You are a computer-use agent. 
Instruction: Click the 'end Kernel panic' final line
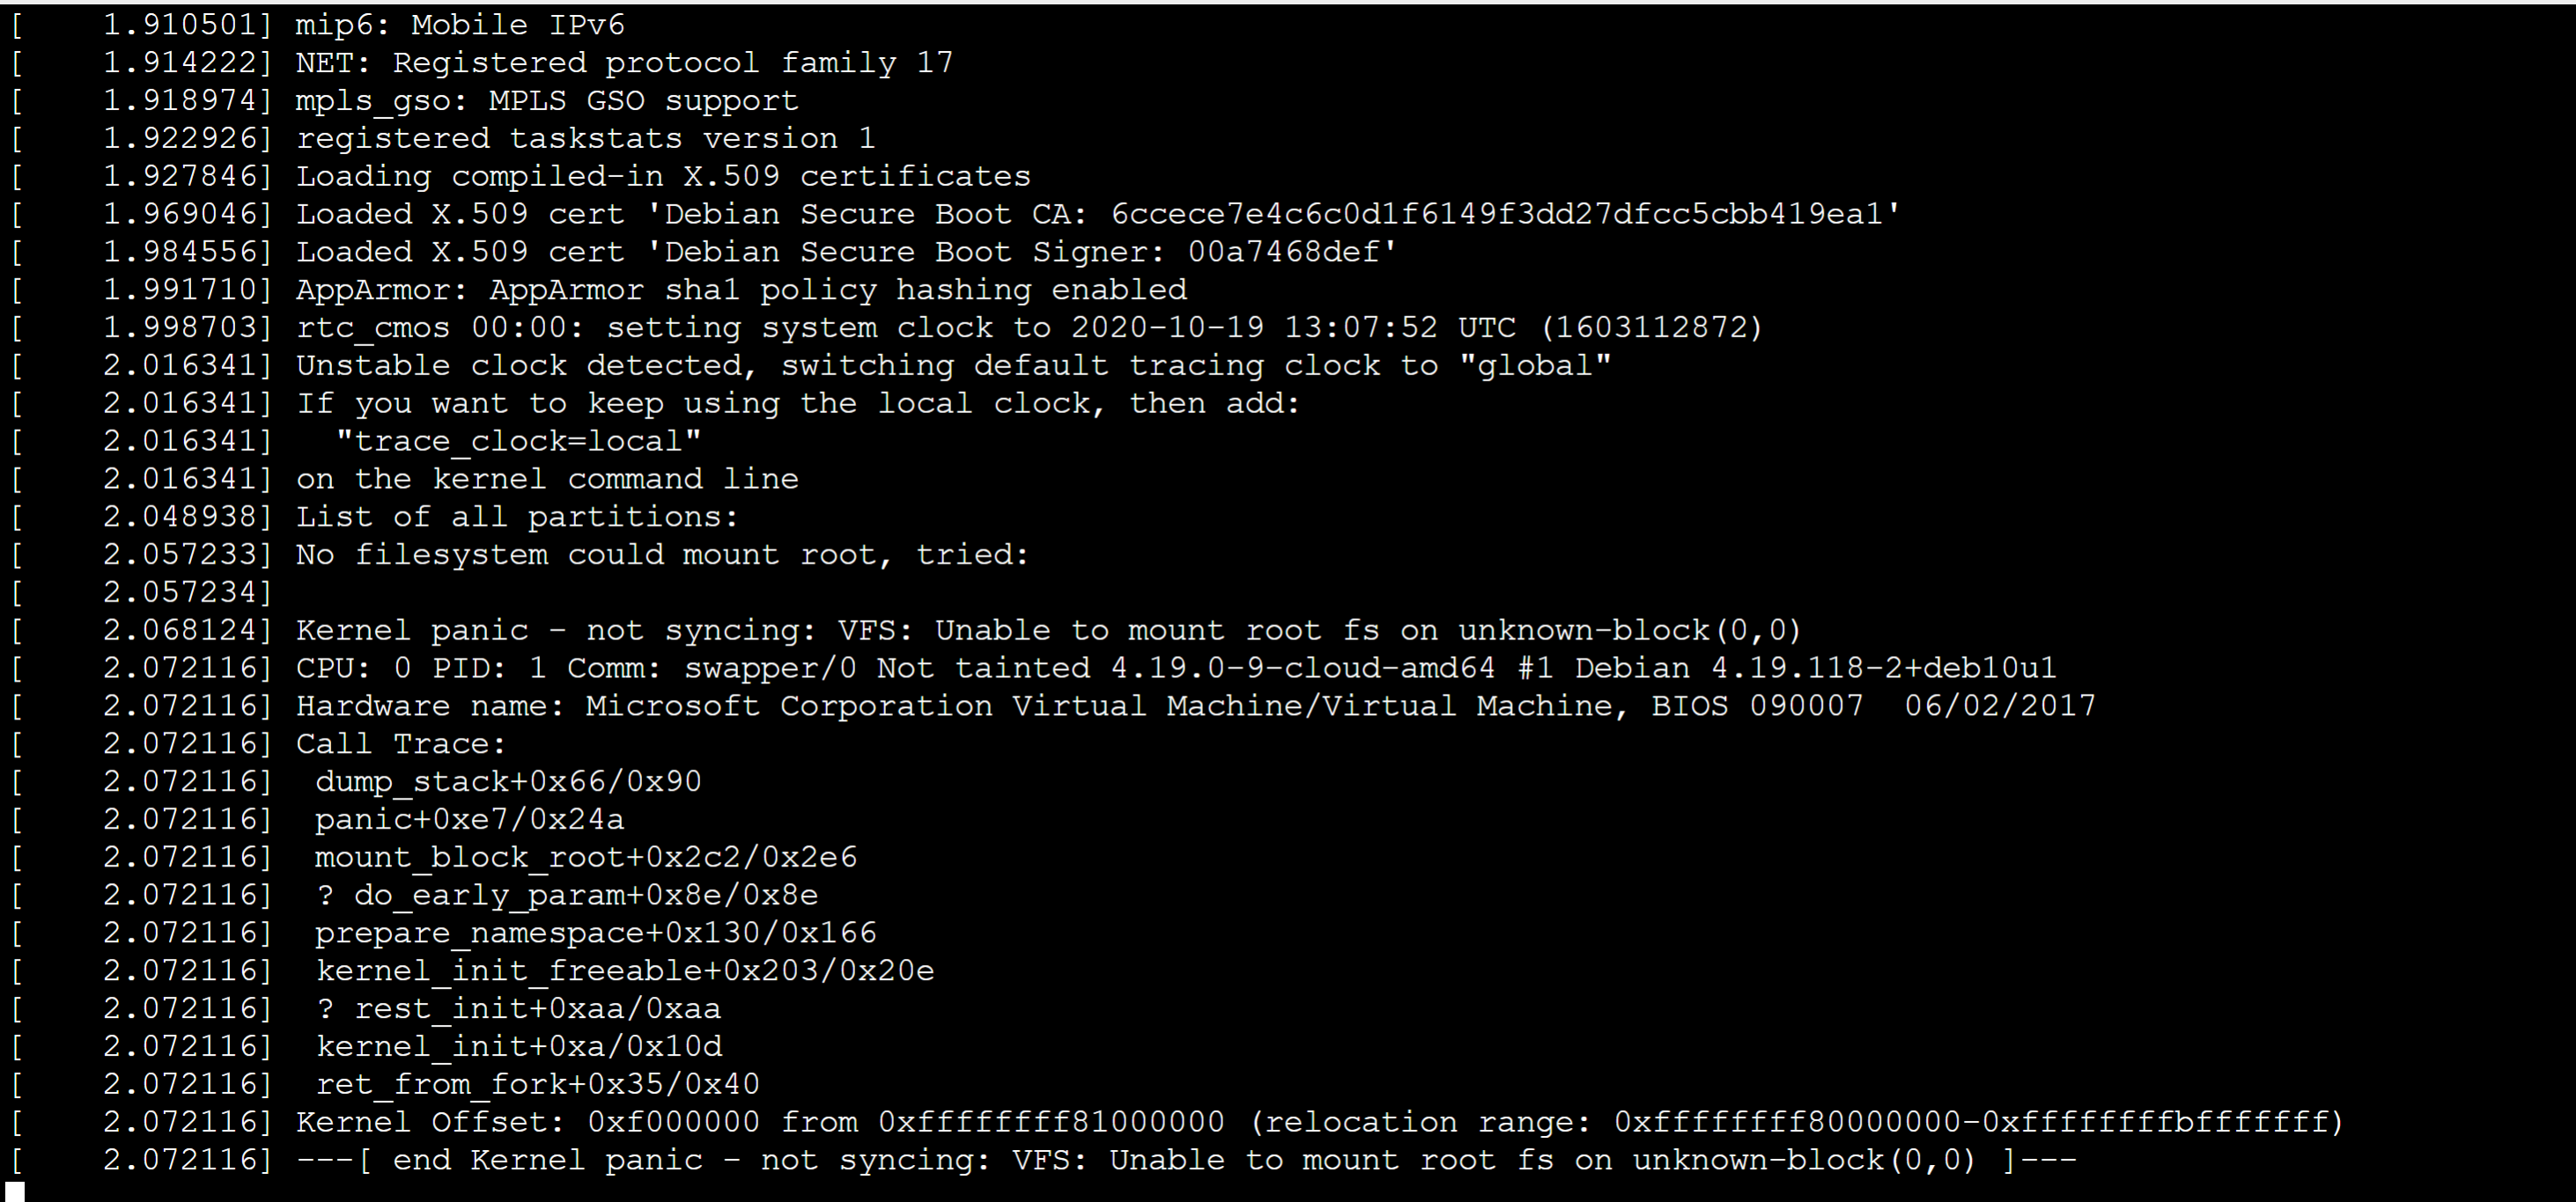click(1186, 1160)
